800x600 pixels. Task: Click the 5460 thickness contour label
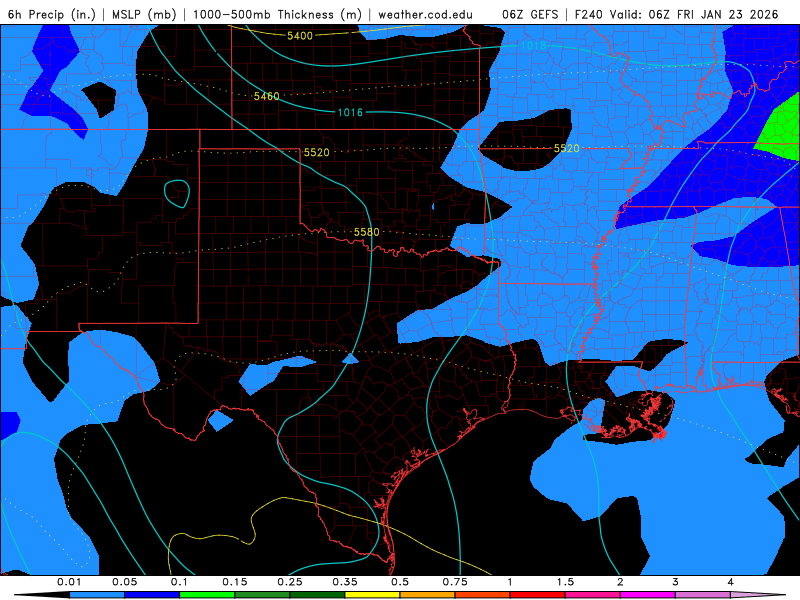click(266, 96)
